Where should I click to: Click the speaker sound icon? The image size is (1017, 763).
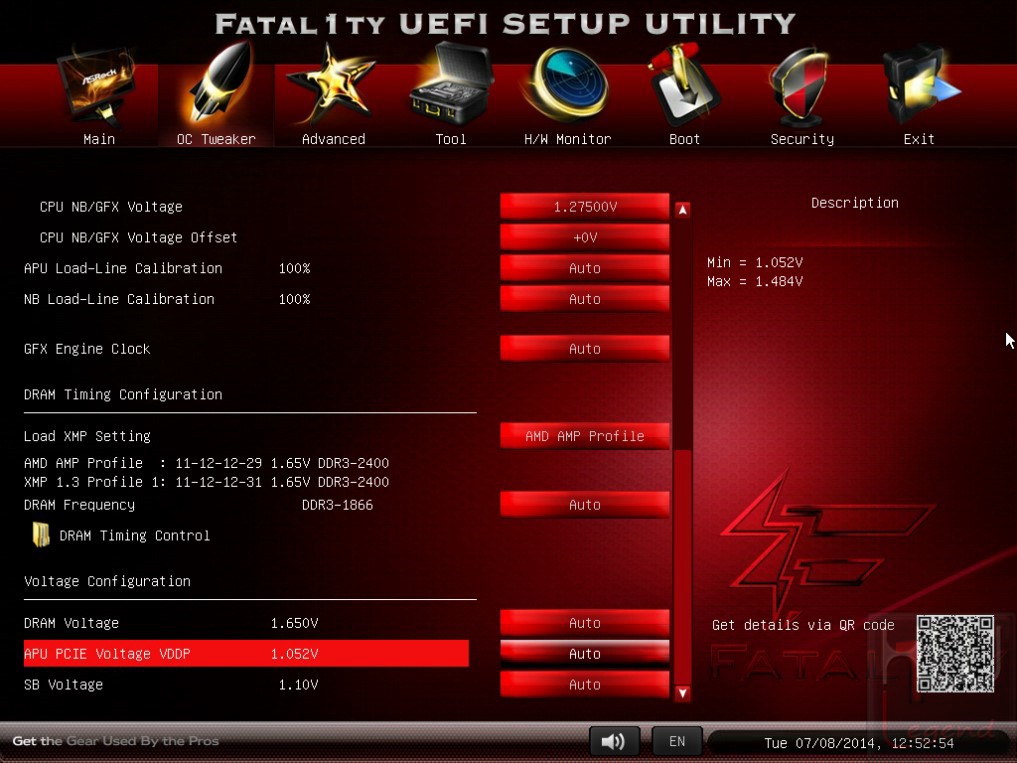tap(614, 741)
